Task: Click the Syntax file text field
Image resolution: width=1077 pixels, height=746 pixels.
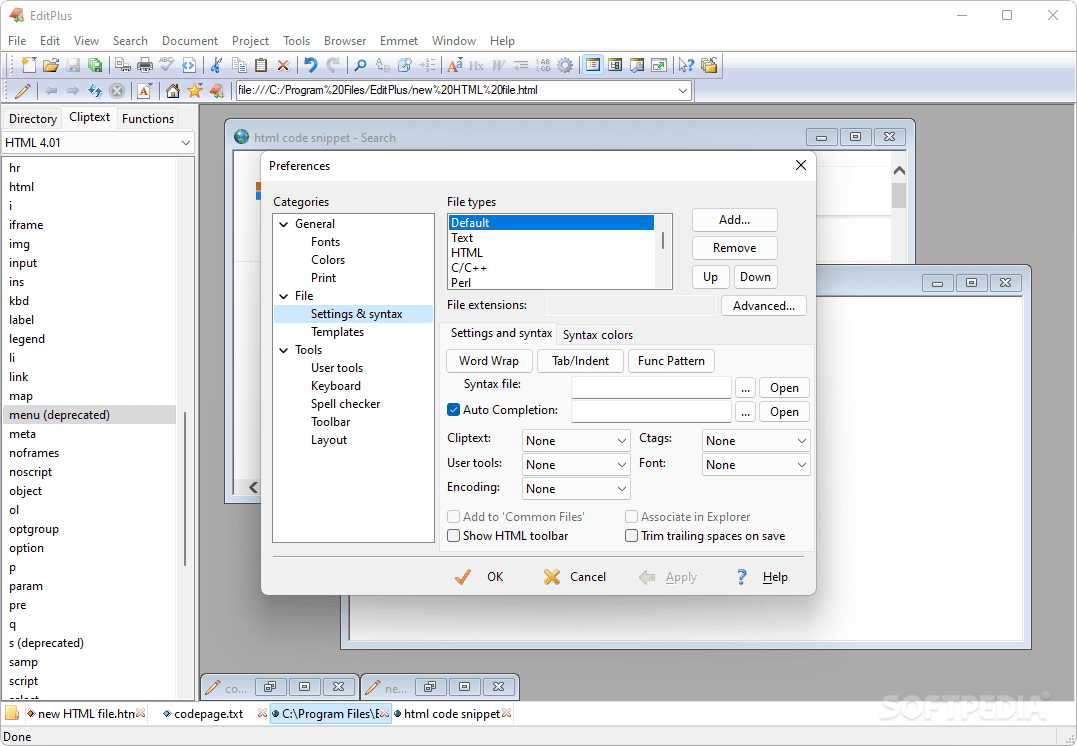Action: [x=650, y=387]
